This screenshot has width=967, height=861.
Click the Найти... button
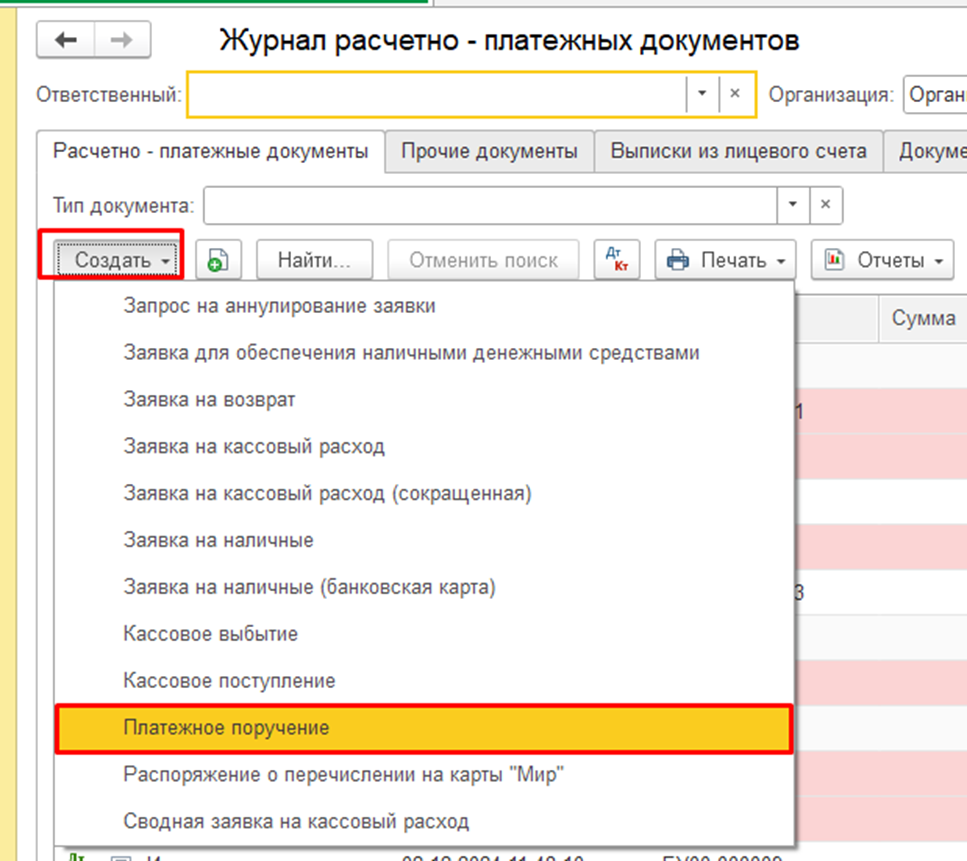(315, 260)
